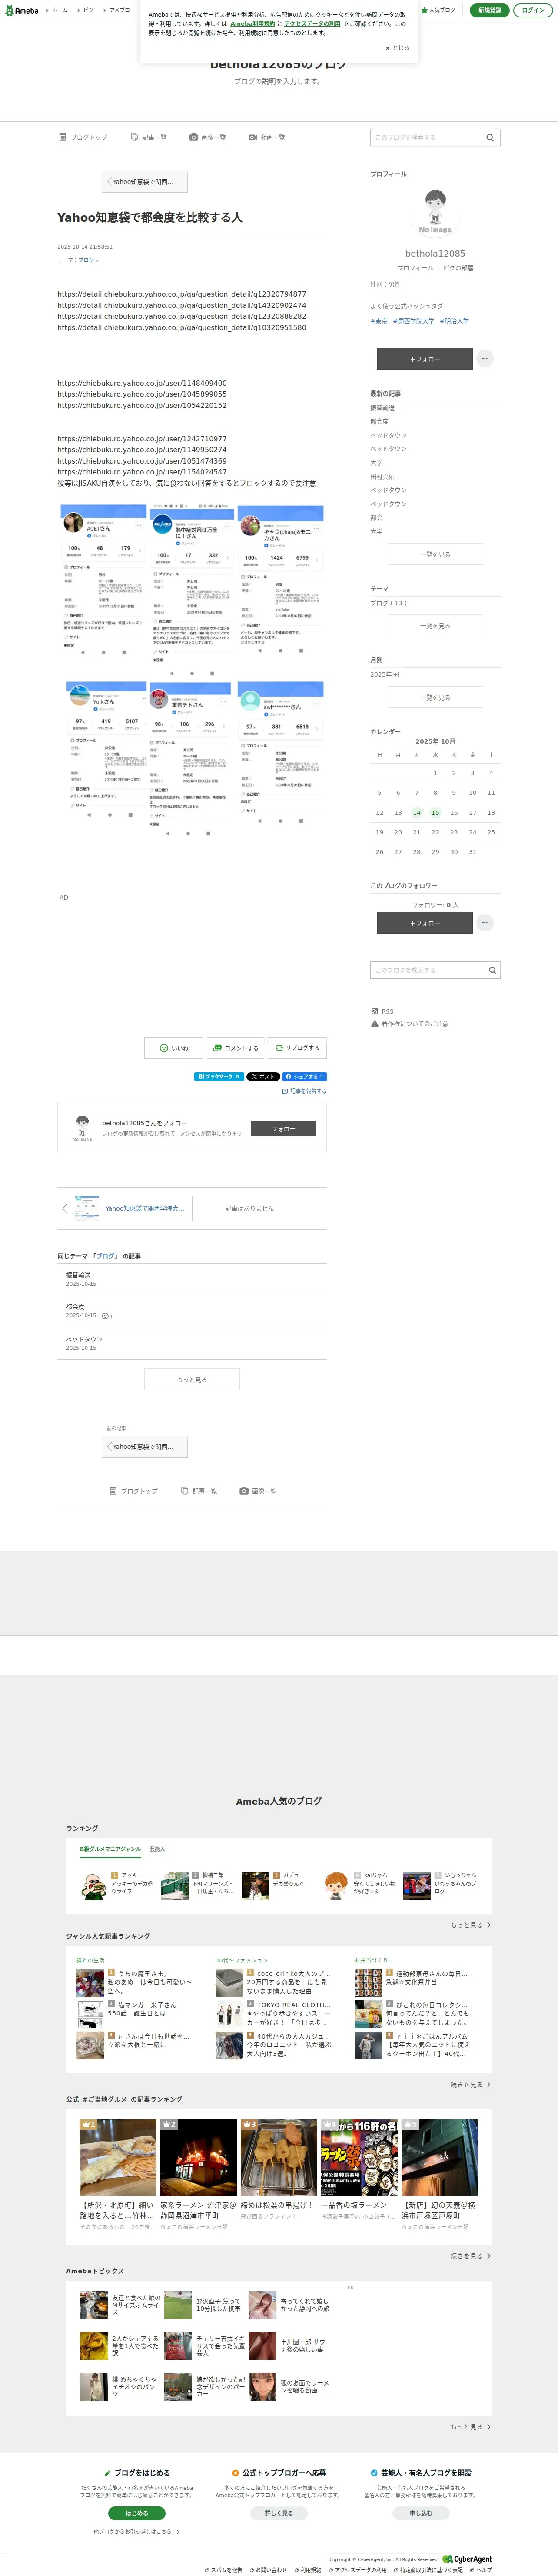Open the bethola12085 profile name link
Image resolution: width=558 pixels, height=2576 pixels.
(435, 254)
